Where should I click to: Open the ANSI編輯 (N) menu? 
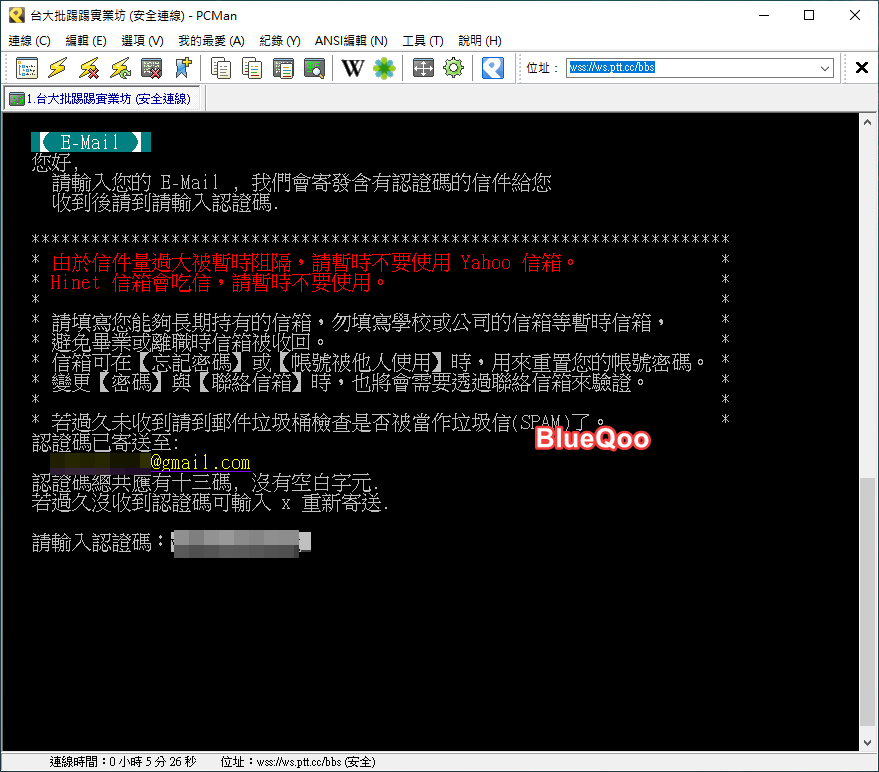351,41
